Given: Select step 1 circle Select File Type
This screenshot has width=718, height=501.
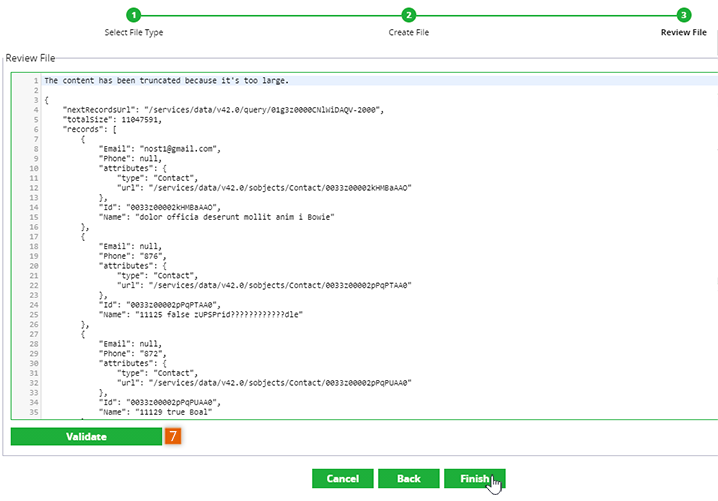Looking at the screenshot, I should coord(134,15).
